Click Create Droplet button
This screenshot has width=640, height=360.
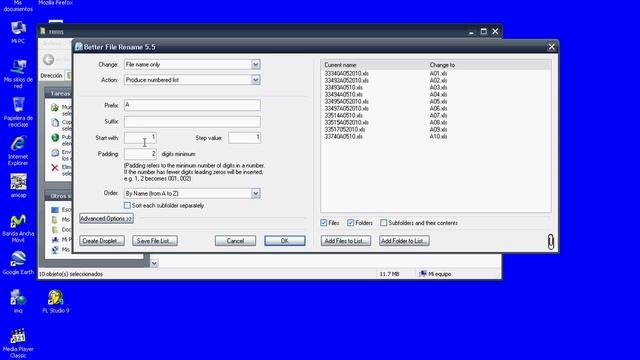[x=102, y=241]
